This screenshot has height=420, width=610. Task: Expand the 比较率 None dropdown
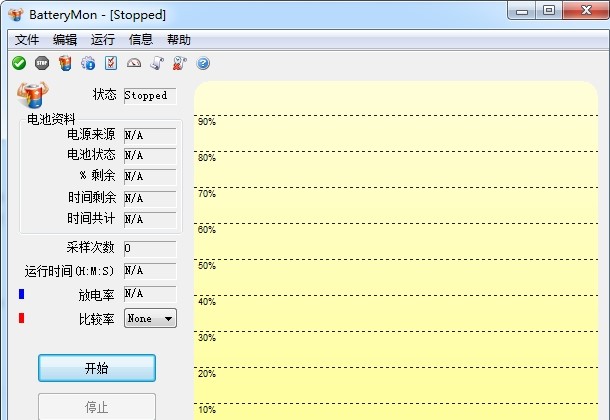coord(150,318)
